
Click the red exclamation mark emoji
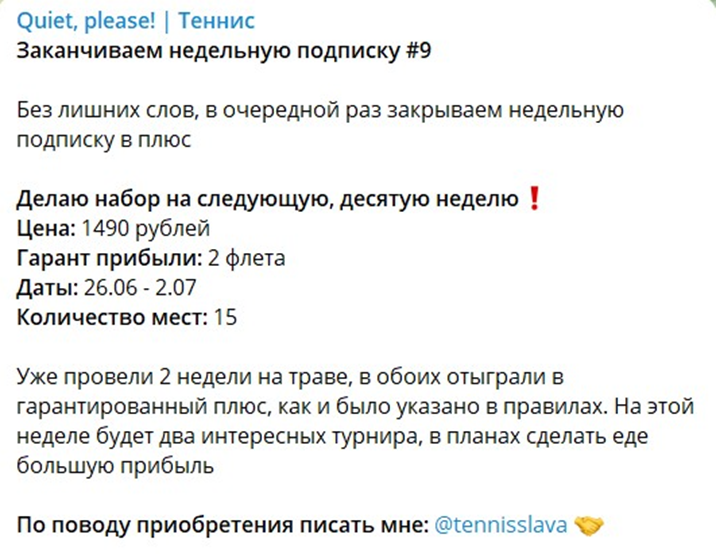533,200
